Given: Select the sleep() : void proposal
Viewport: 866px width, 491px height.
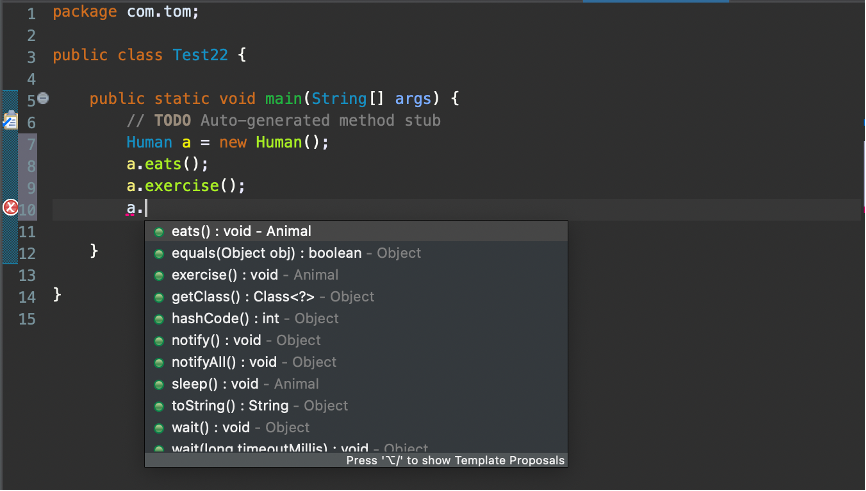Looking at the screenshot, I should 356,384.
